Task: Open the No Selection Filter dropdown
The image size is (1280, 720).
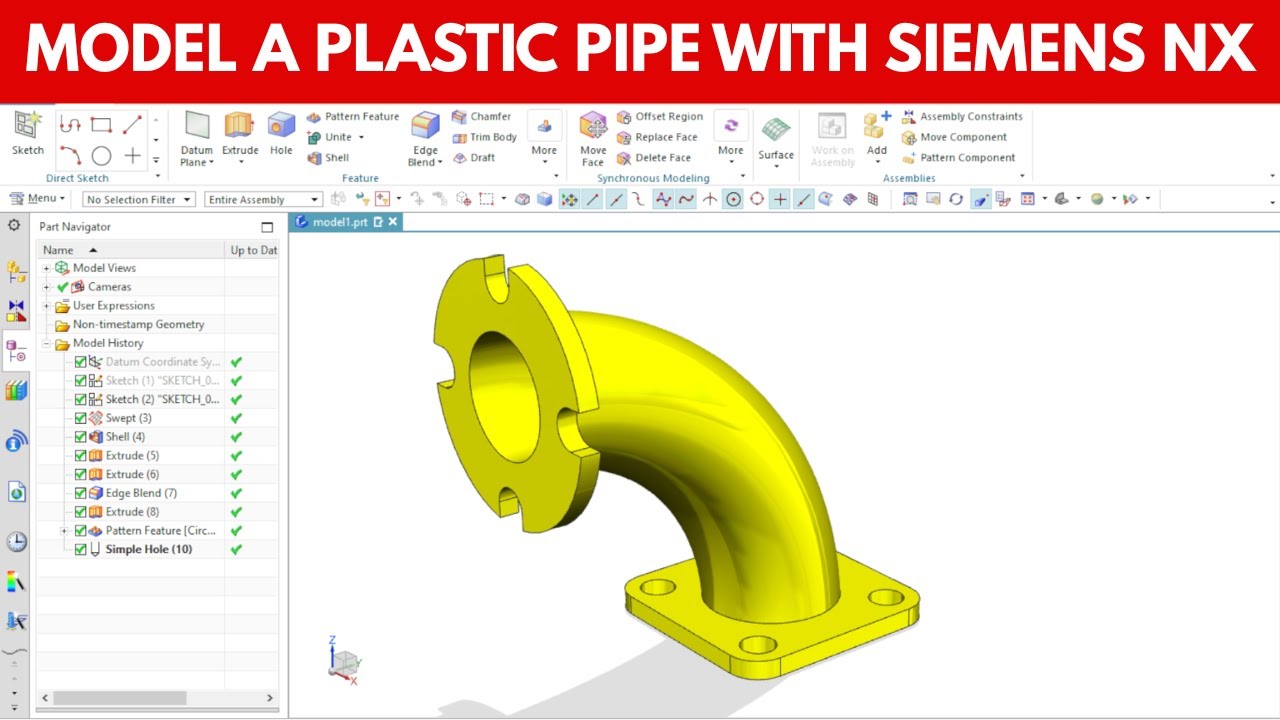Action: point(138,199)
